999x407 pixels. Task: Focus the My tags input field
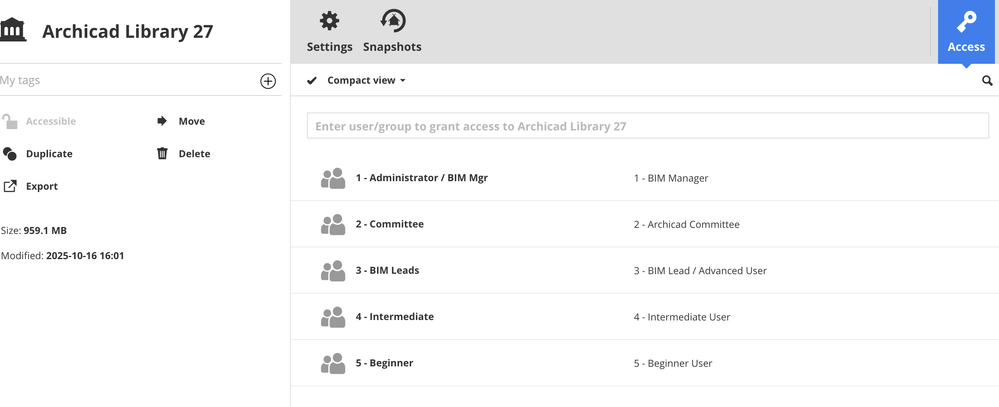[127, 80]
